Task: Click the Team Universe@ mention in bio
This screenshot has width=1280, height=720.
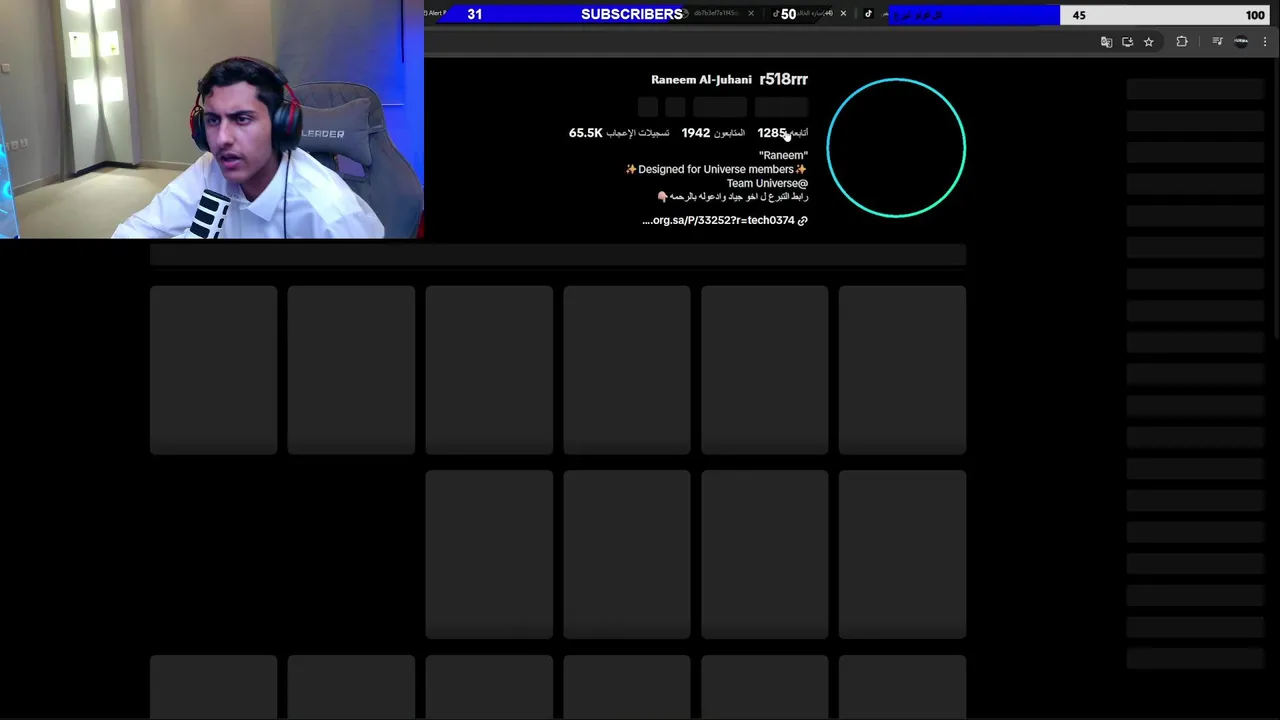Action: click(x=767, y=183)
